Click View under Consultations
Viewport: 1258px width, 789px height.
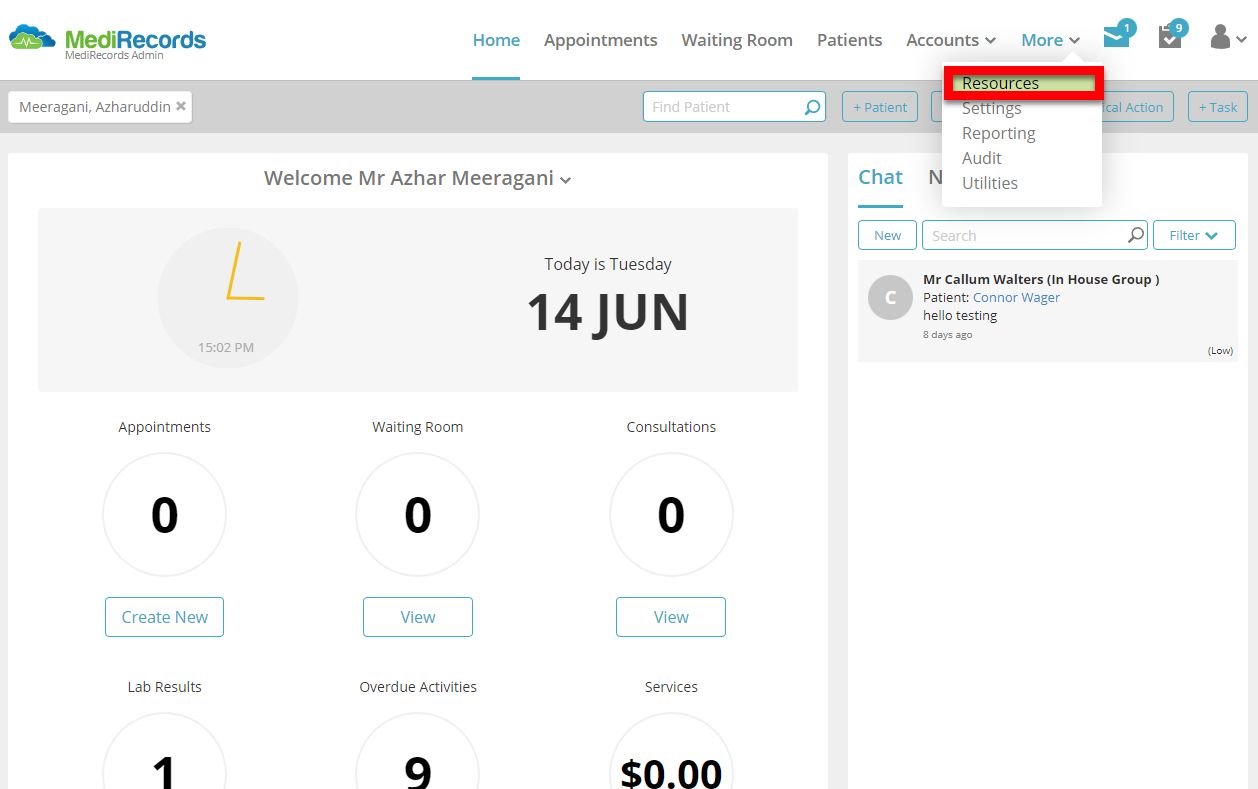coord(671,617)
